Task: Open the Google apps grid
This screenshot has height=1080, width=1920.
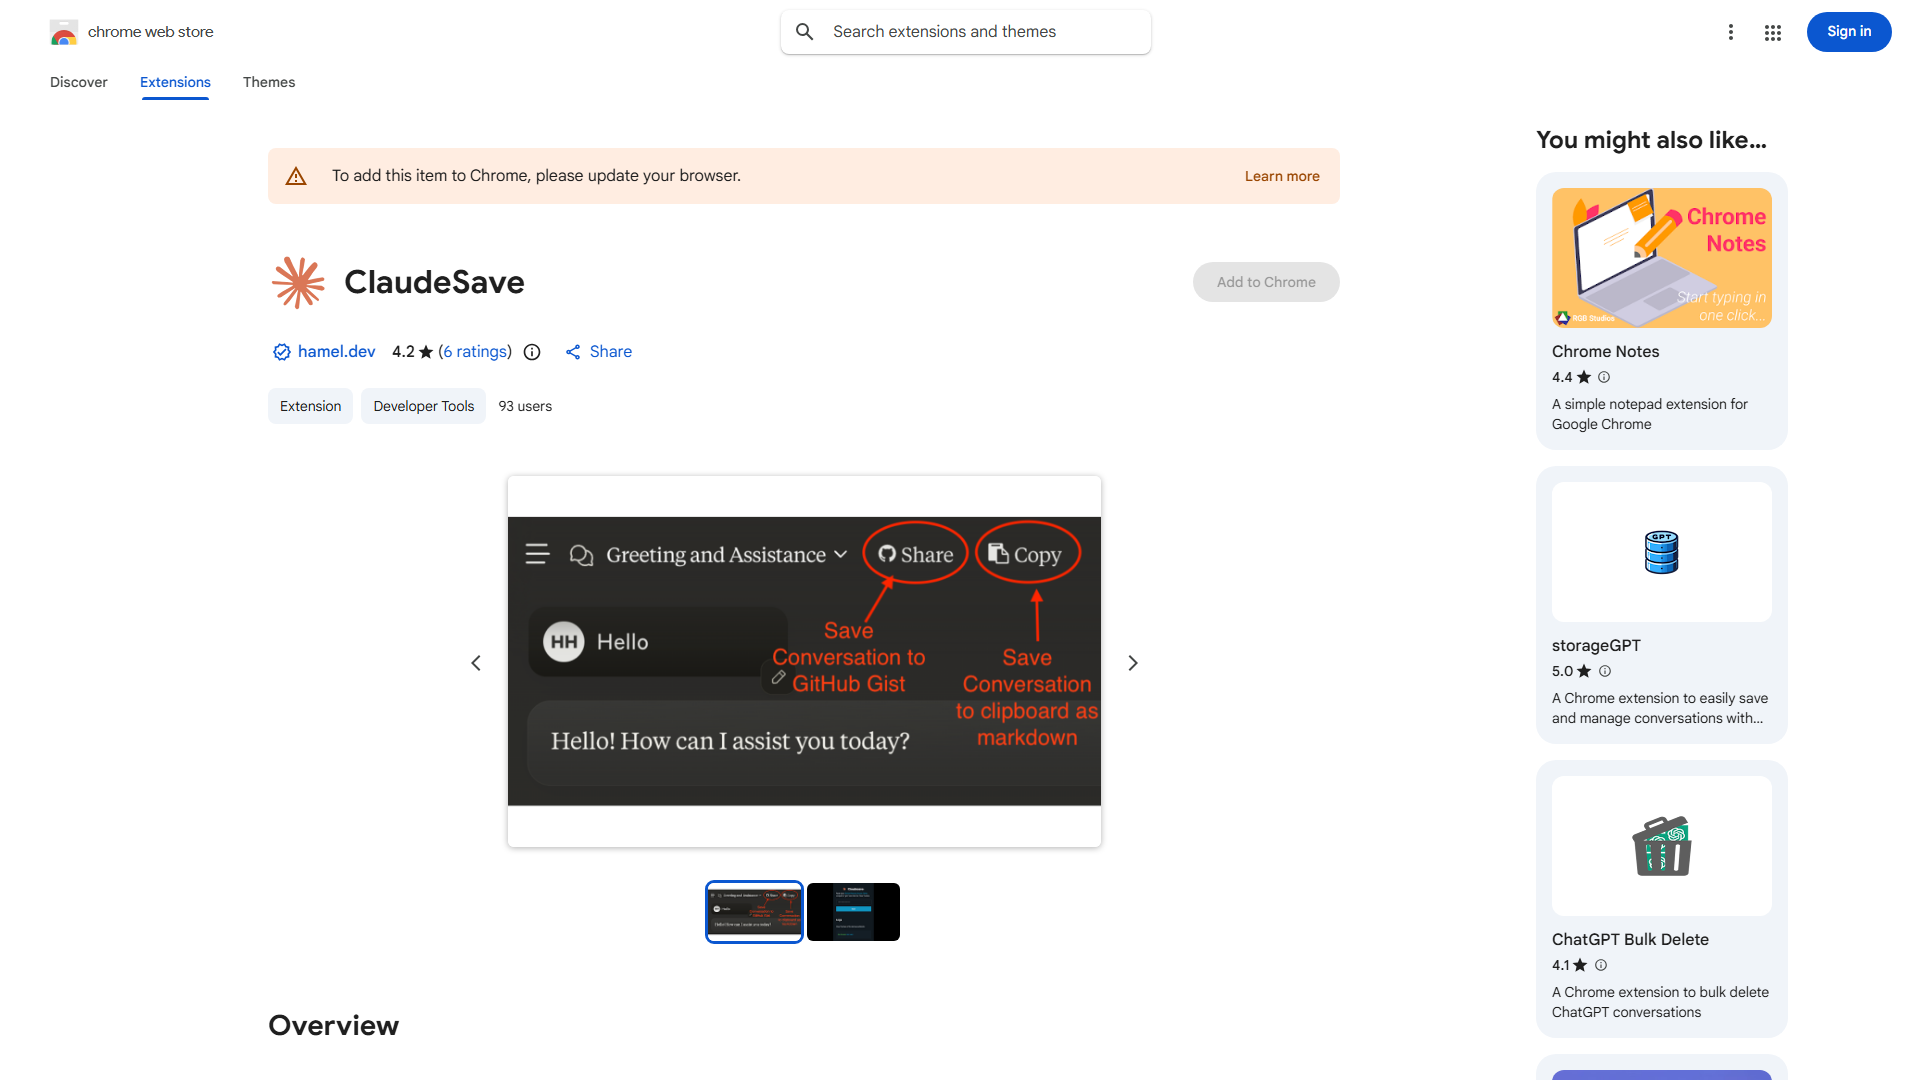Action: pos(1772,32)
